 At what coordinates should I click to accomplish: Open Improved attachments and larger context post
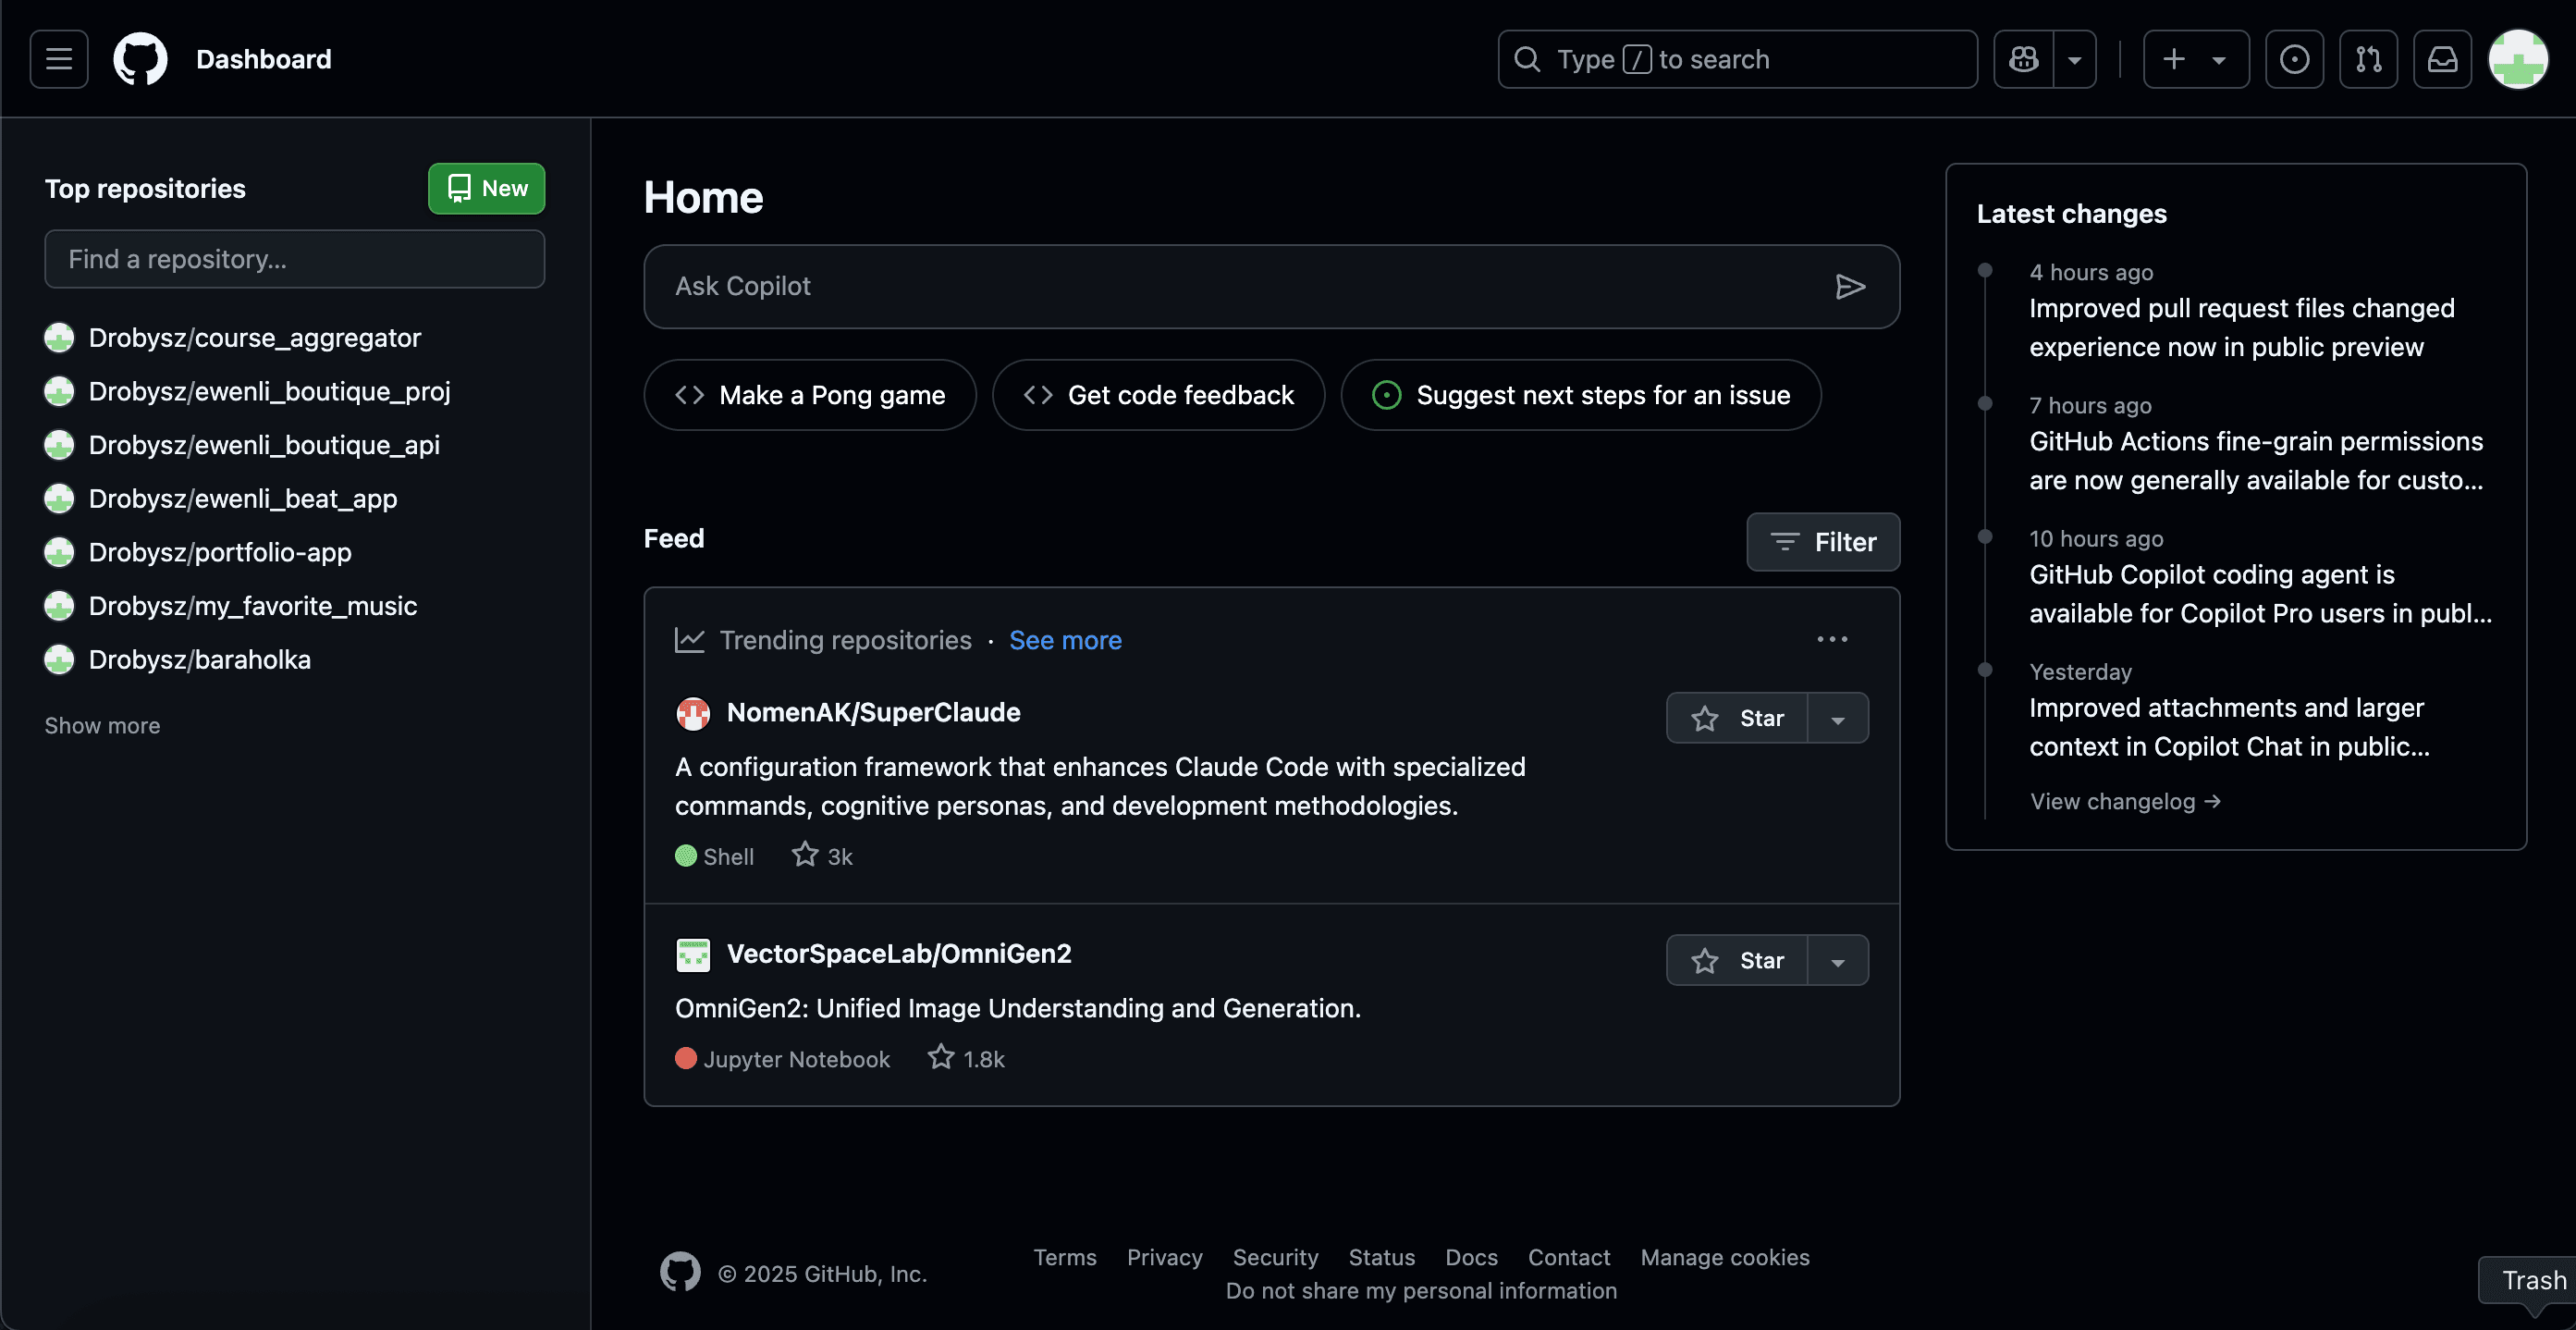coord(2229,727)
